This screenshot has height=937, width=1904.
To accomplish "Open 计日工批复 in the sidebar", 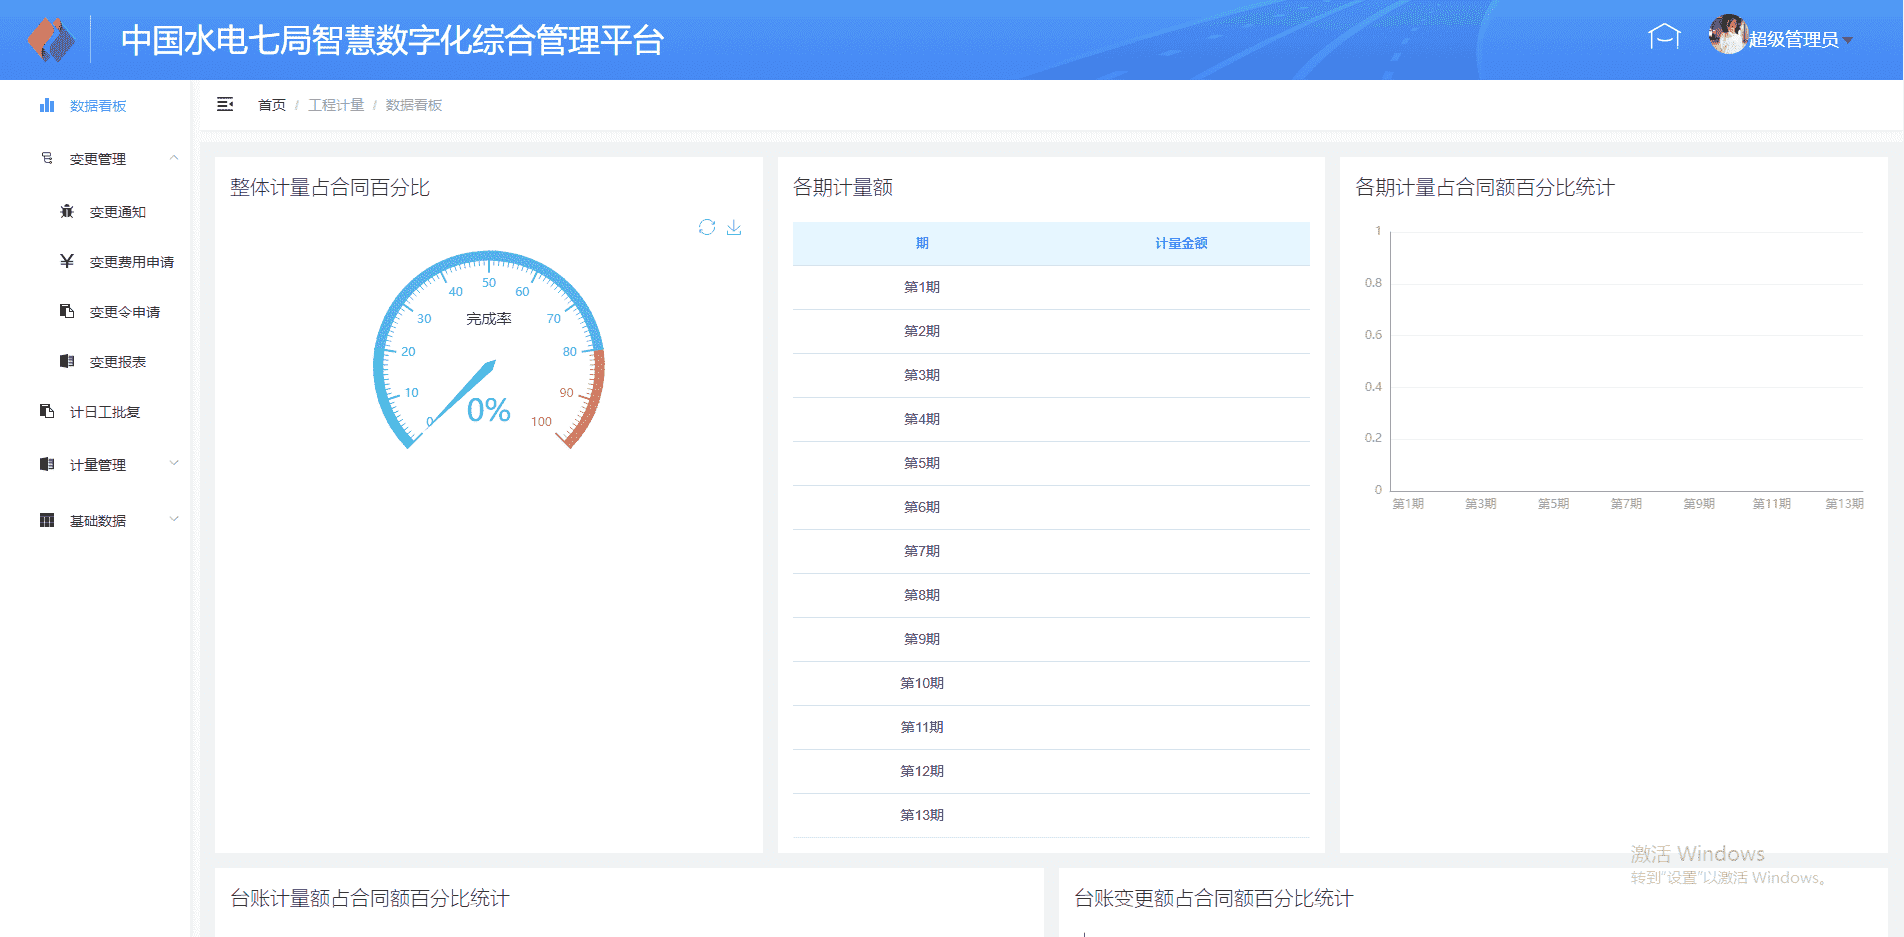I will pos(104,412).
